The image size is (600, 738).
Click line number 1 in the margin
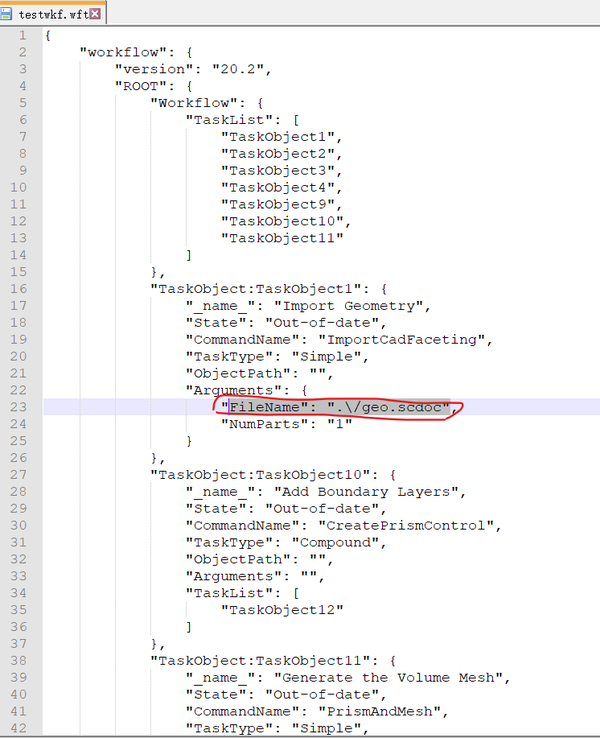coord(23,35)
